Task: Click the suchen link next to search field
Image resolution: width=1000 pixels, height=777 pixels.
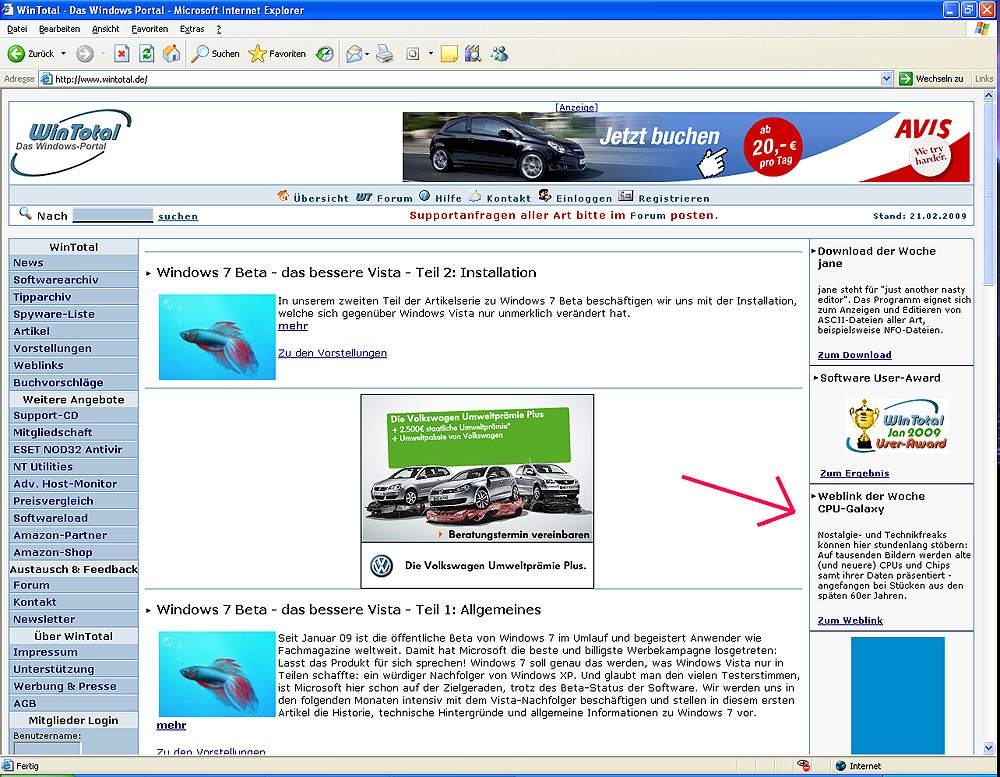Action: click(178, 216)
